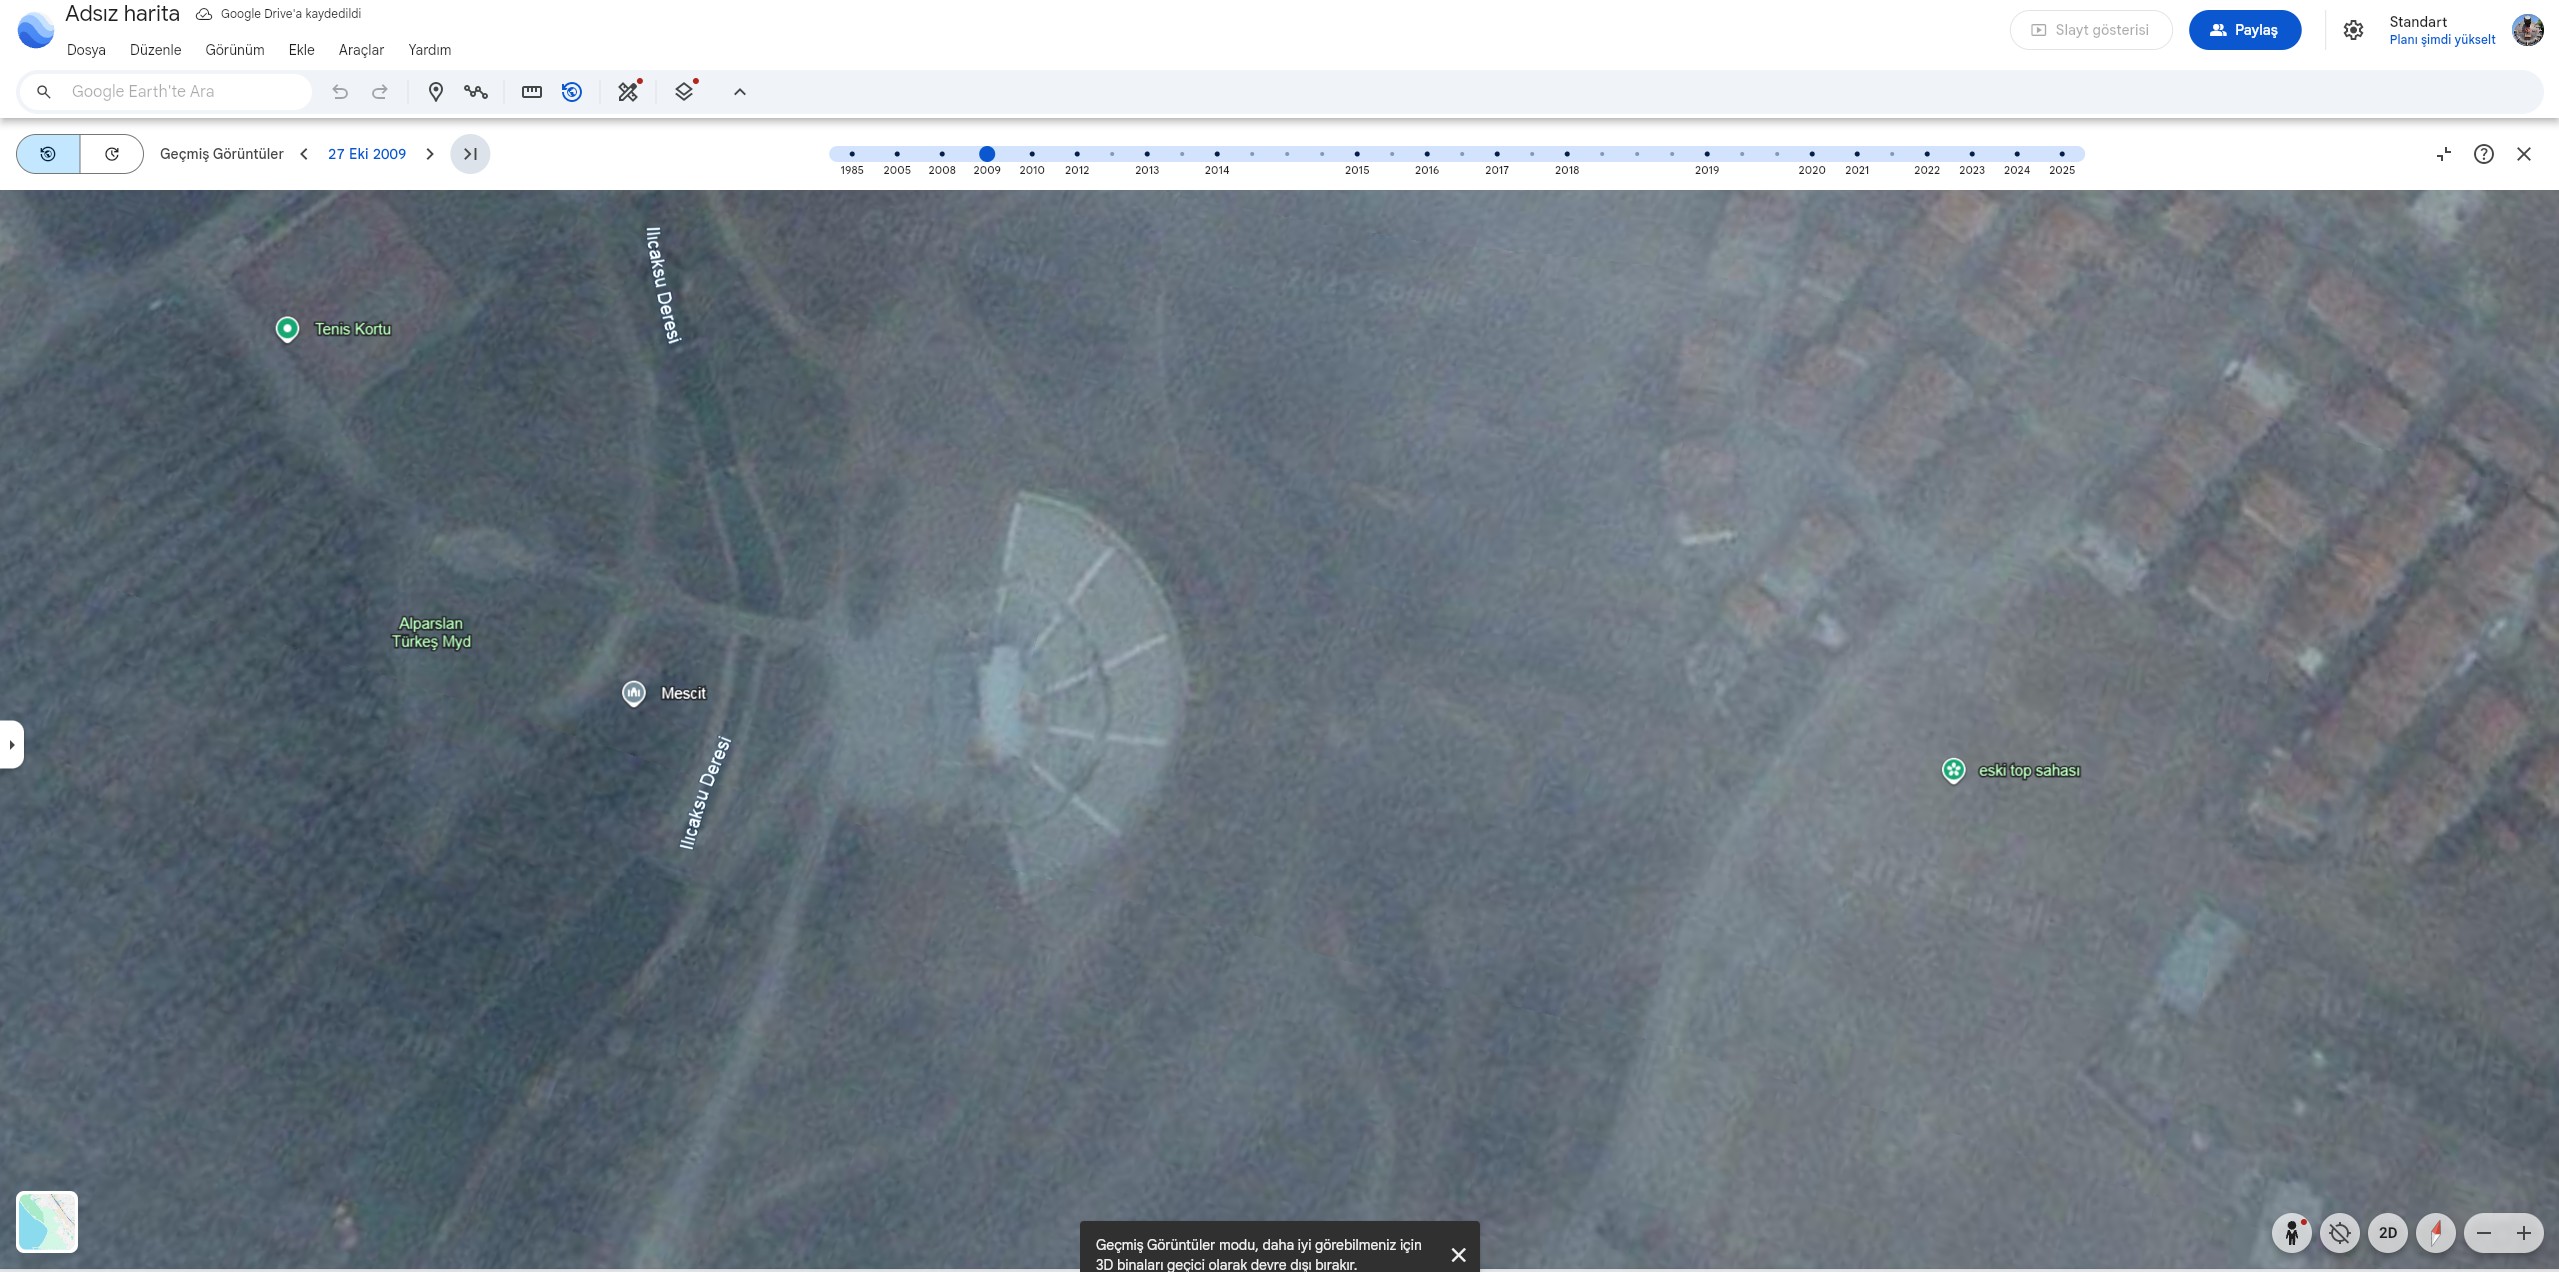Open the measure ruler tool
Screen dimensions: 2559x1272
pyautogui.click(x=532, y=92)
